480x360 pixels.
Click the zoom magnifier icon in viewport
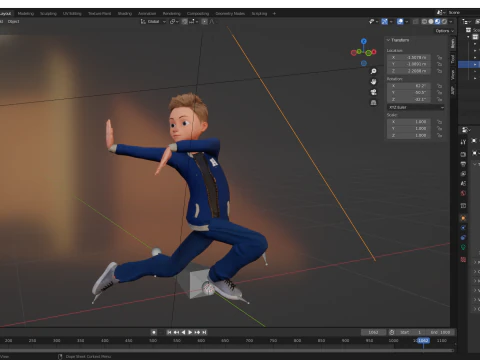[x=374, y=71]
